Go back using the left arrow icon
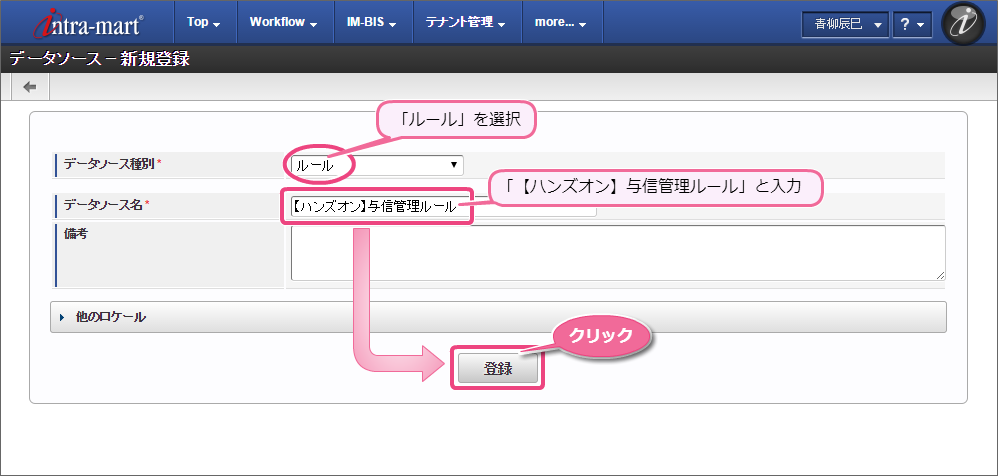This screenshot has width=998, height=476. pyautogui.click(x=30, y=87)
